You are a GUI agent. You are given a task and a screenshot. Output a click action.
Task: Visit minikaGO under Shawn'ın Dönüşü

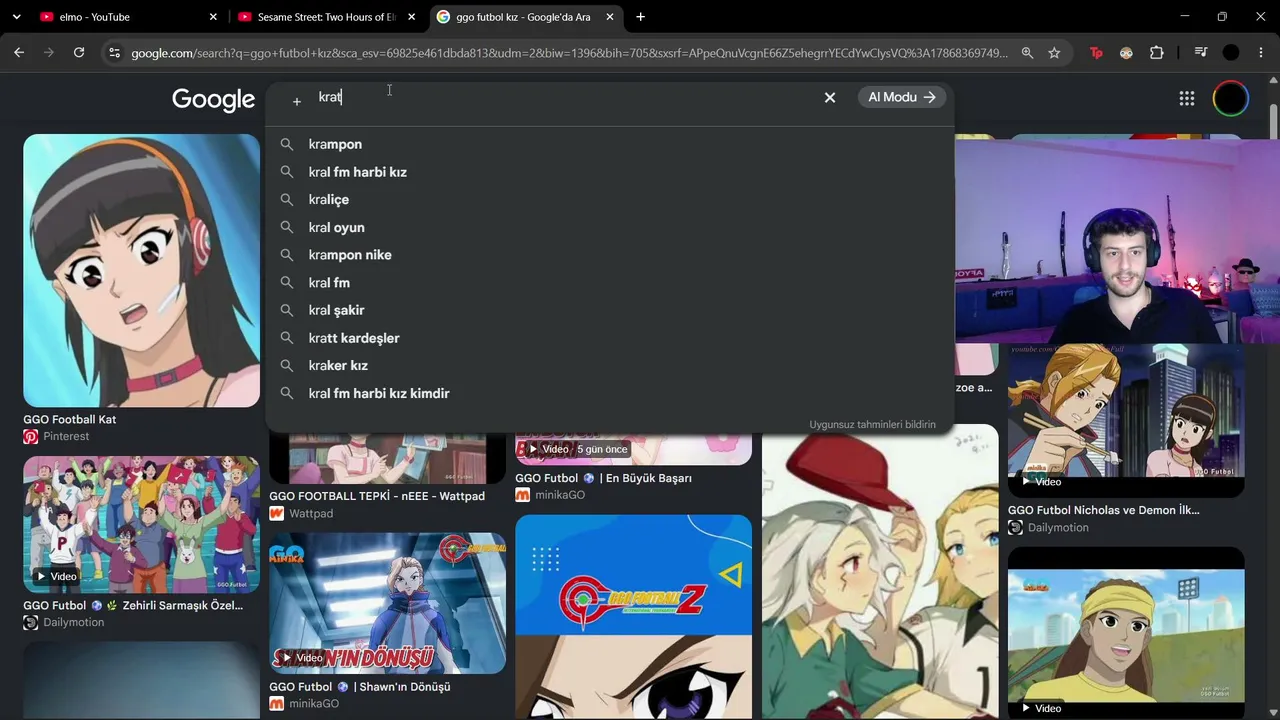point(314,704)
